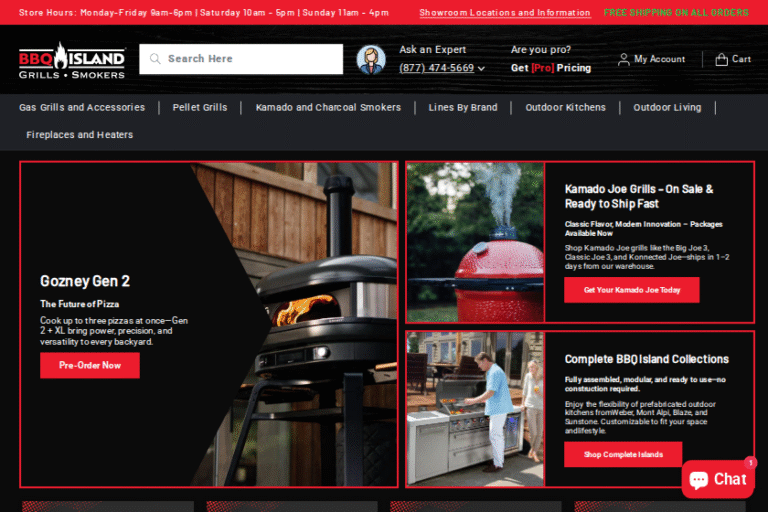
Task: Open My Account user icon
Action: pyautogui.click(x=624, y=59)
